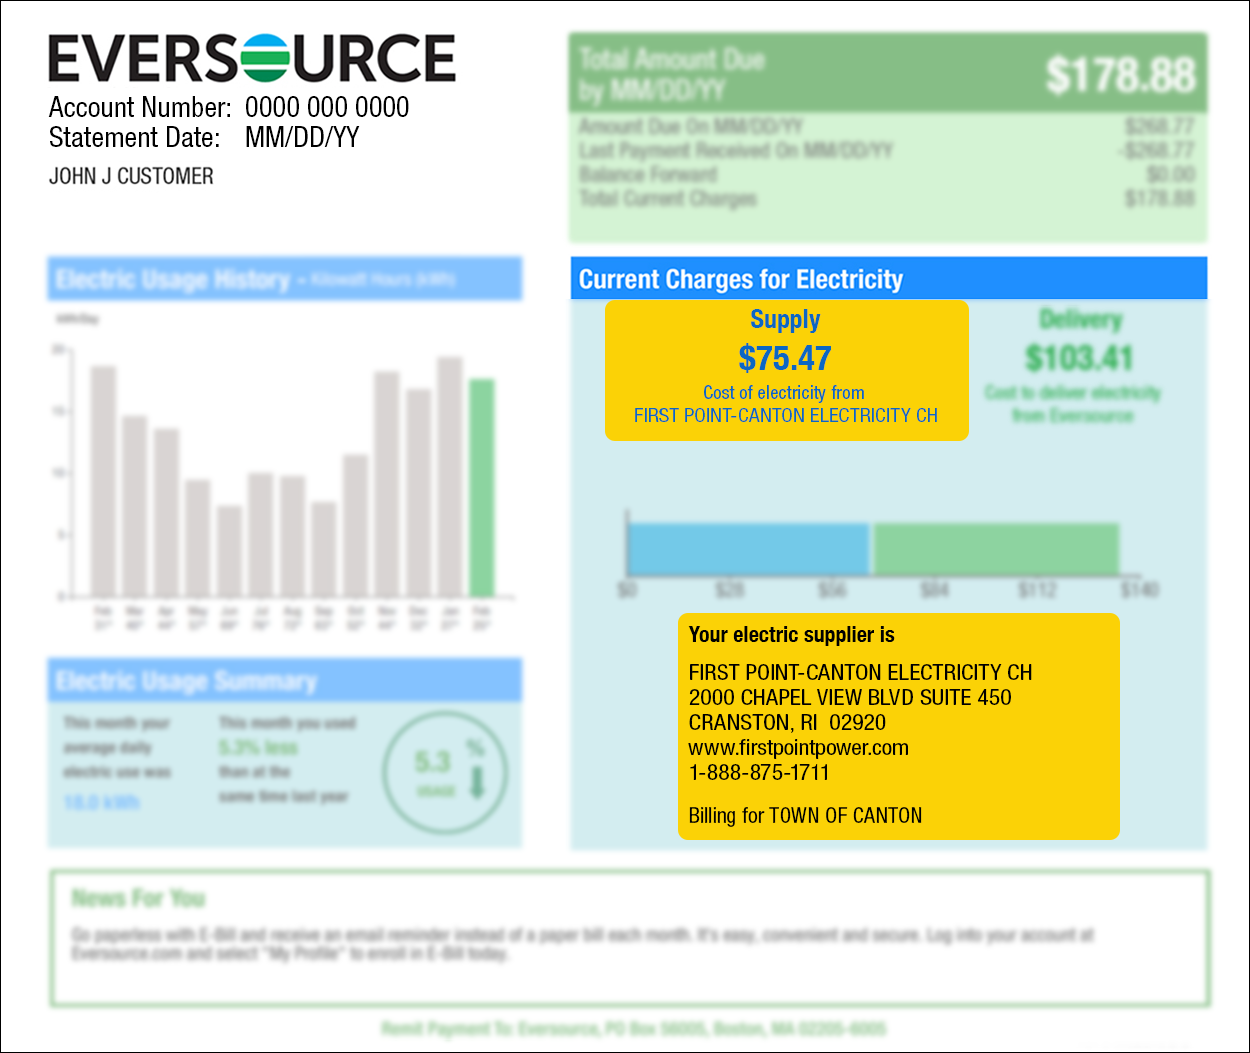
Task: Click the blue supply segment of bar
Action: [x=748, y=548]
